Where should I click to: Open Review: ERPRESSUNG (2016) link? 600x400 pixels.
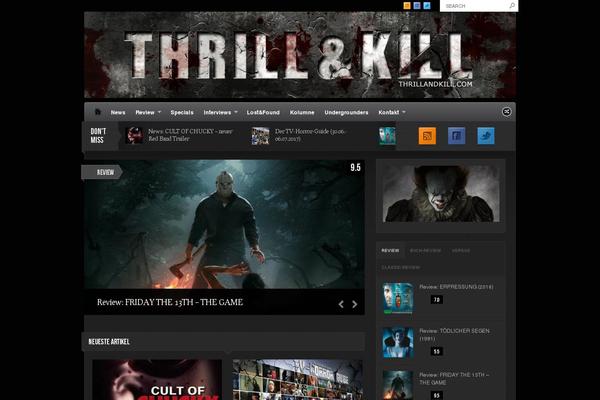click(x=456, y=287)
